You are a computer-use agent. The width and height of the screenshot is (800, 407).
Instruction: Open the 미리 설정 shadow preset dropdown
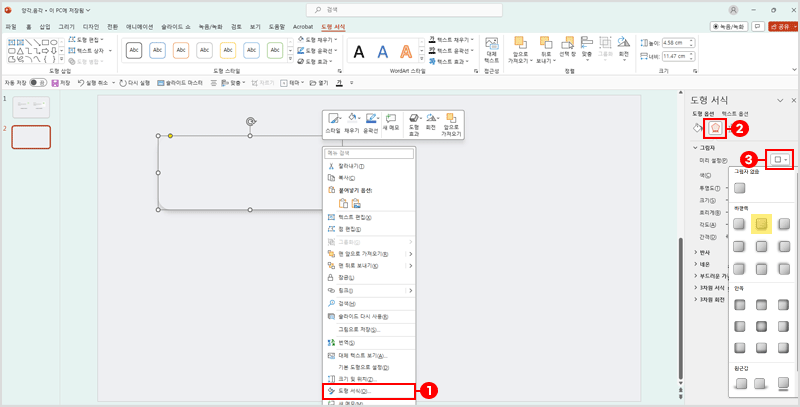click(x=780, y=160)
